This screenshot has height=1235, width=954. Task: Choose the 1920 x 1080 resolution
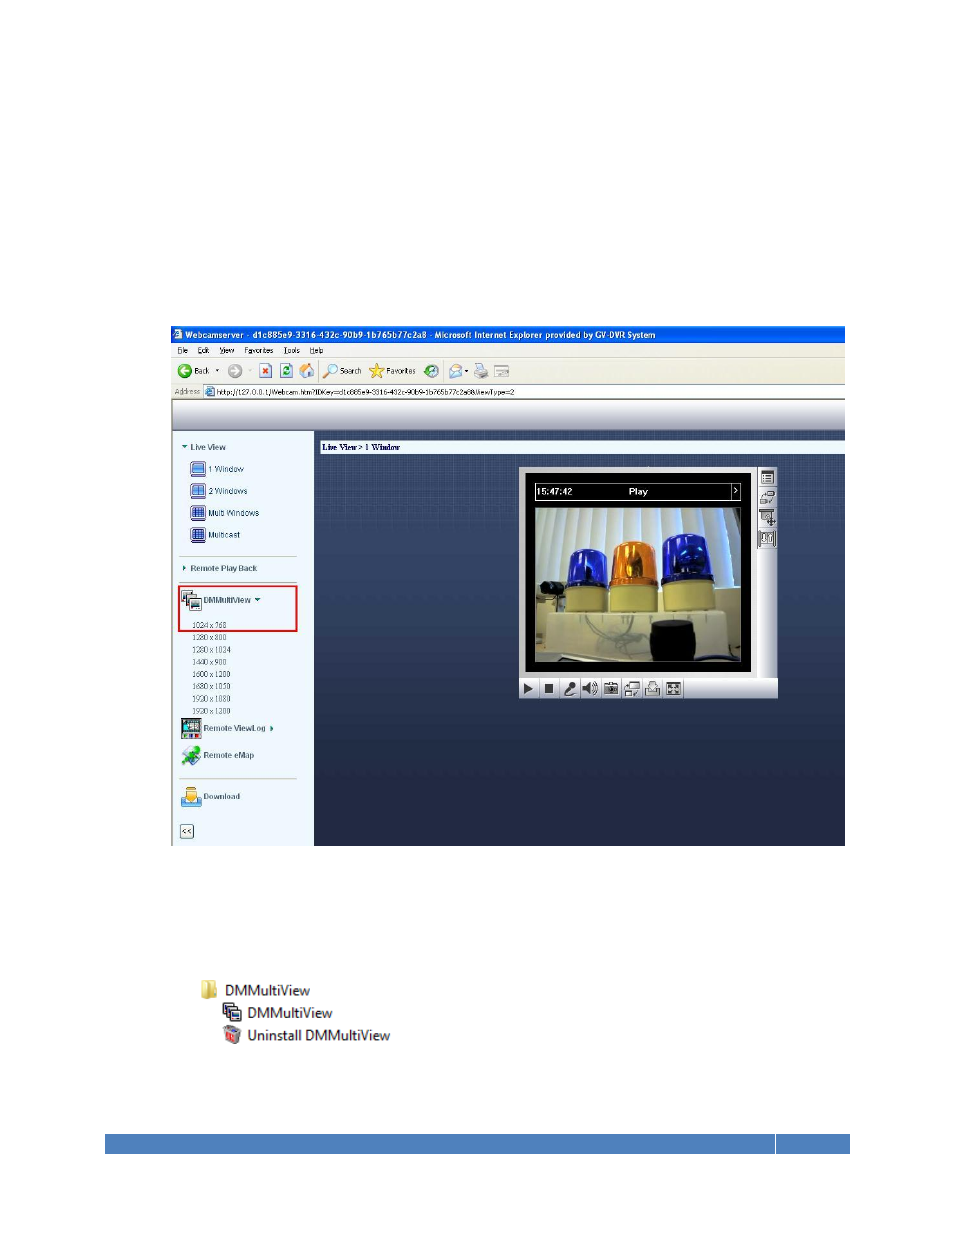211,699
